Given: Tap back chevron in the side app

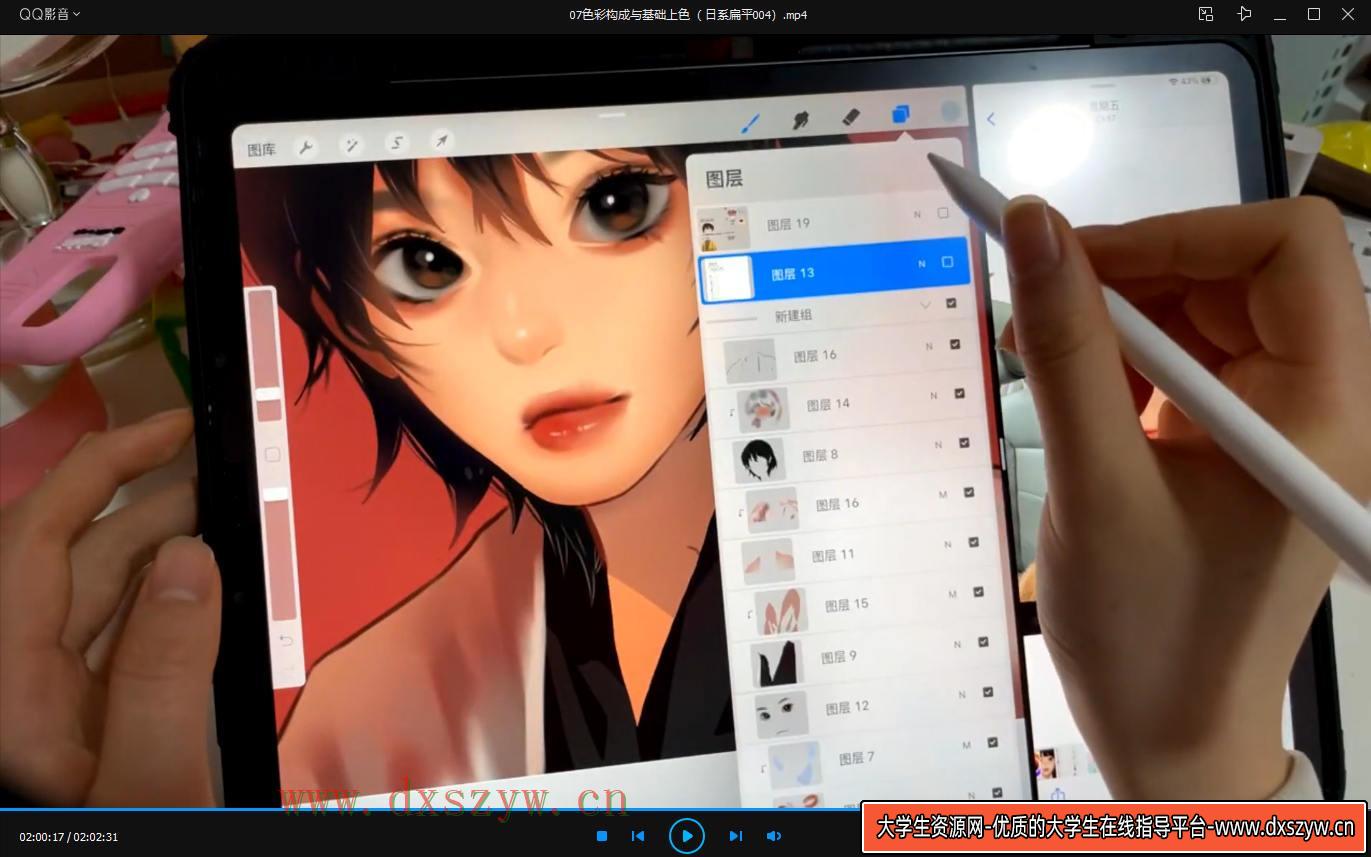Looking at the screenshot, I should click(991, 119).
